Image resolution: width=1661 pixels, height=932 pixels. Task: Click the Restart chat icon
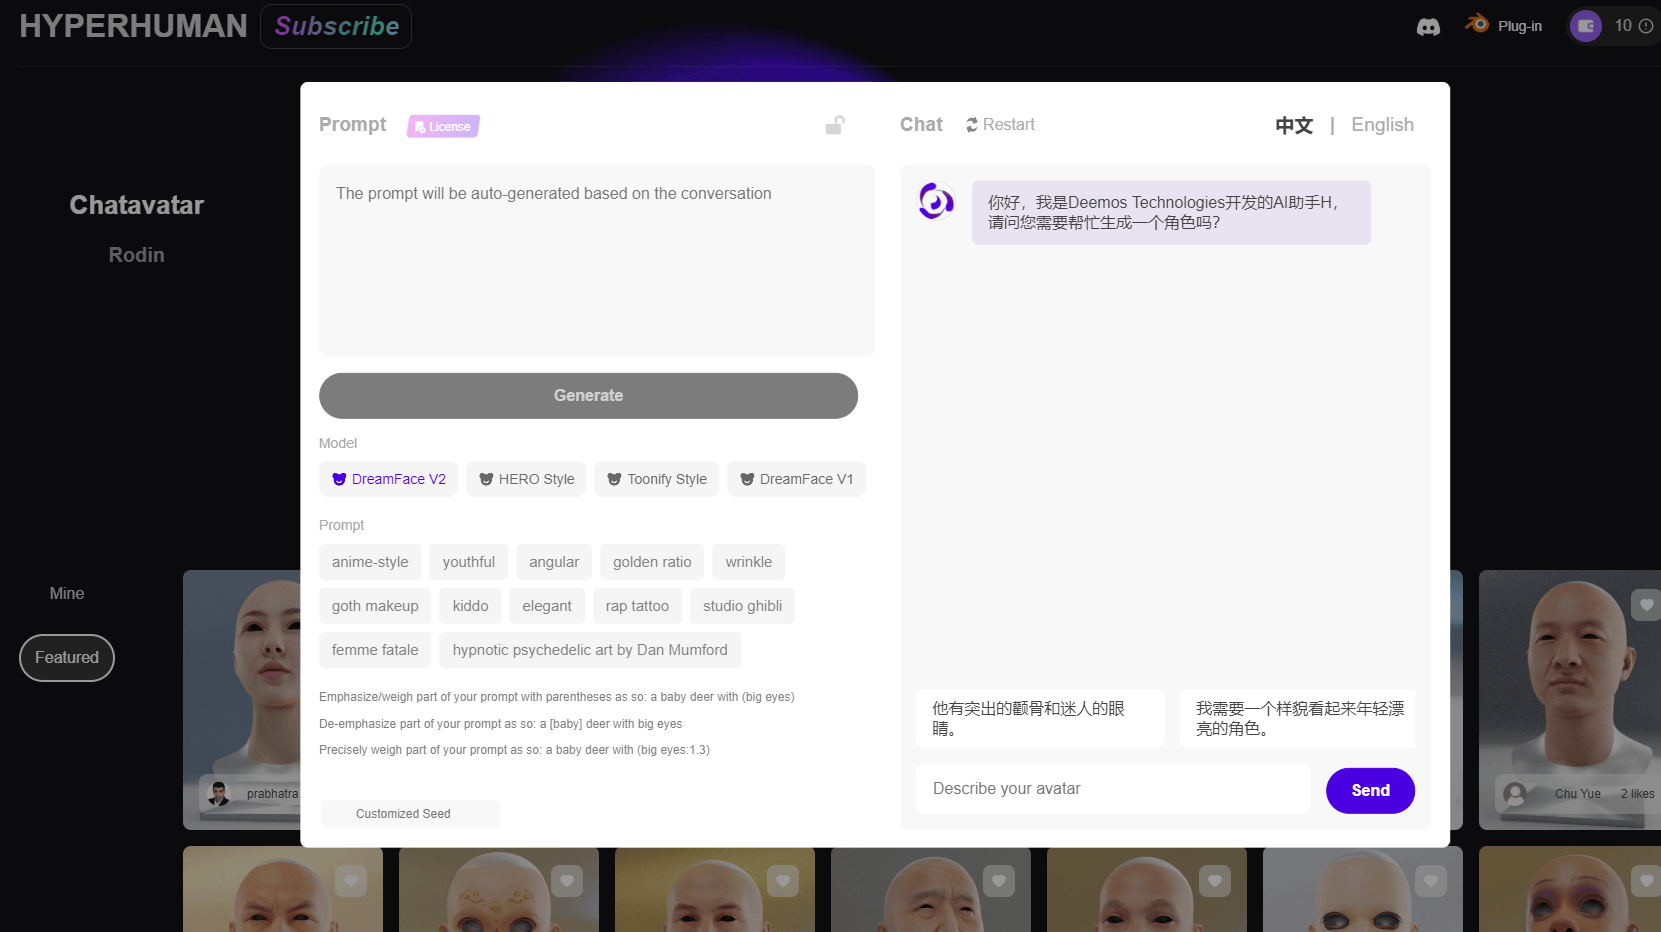[971, 125]
